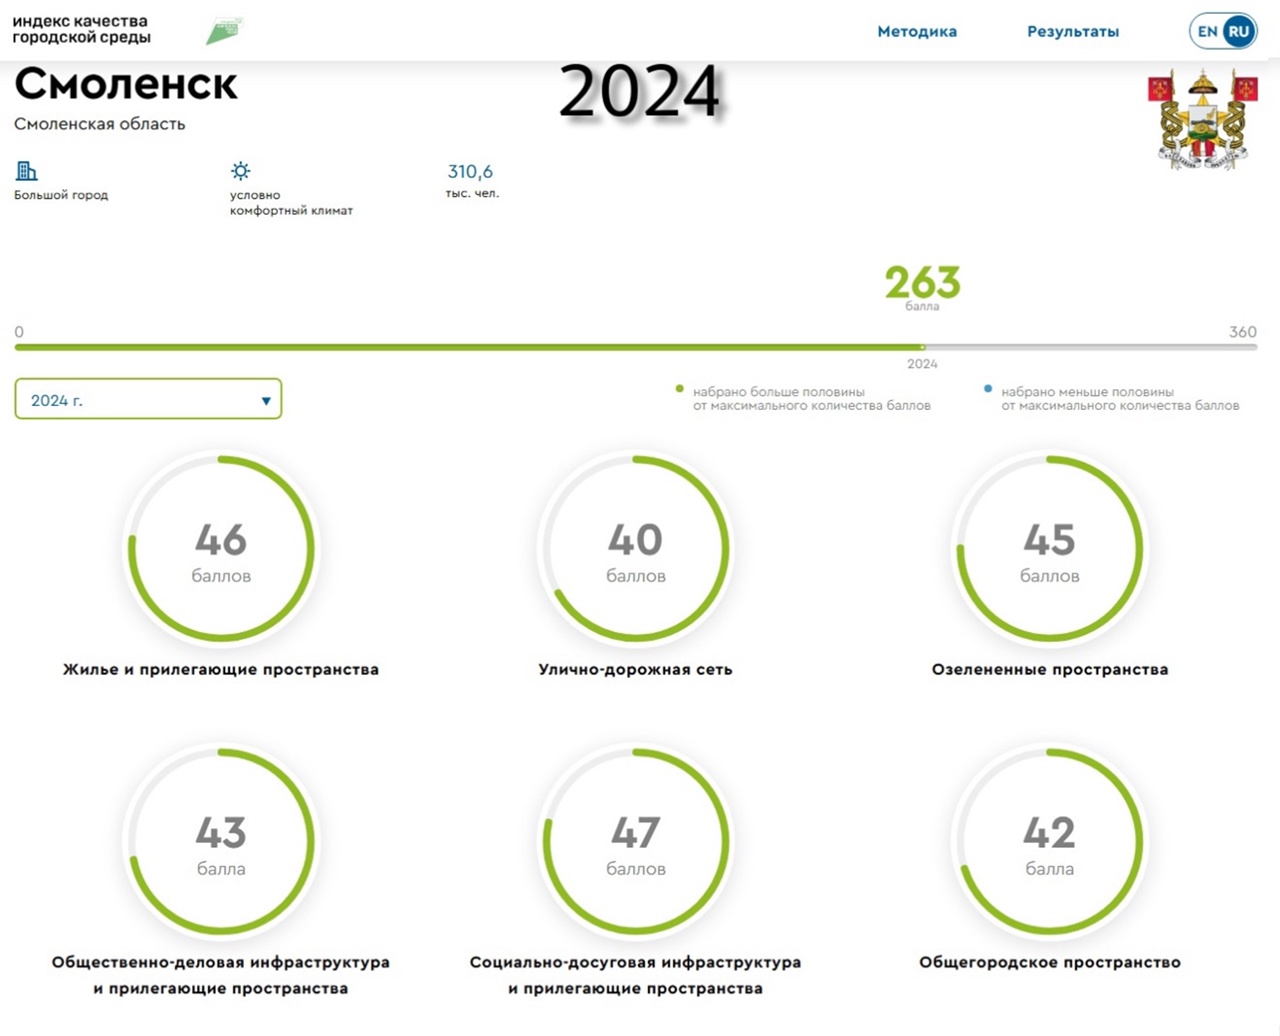Click the индекс качества городской среды title

point(81,29)
